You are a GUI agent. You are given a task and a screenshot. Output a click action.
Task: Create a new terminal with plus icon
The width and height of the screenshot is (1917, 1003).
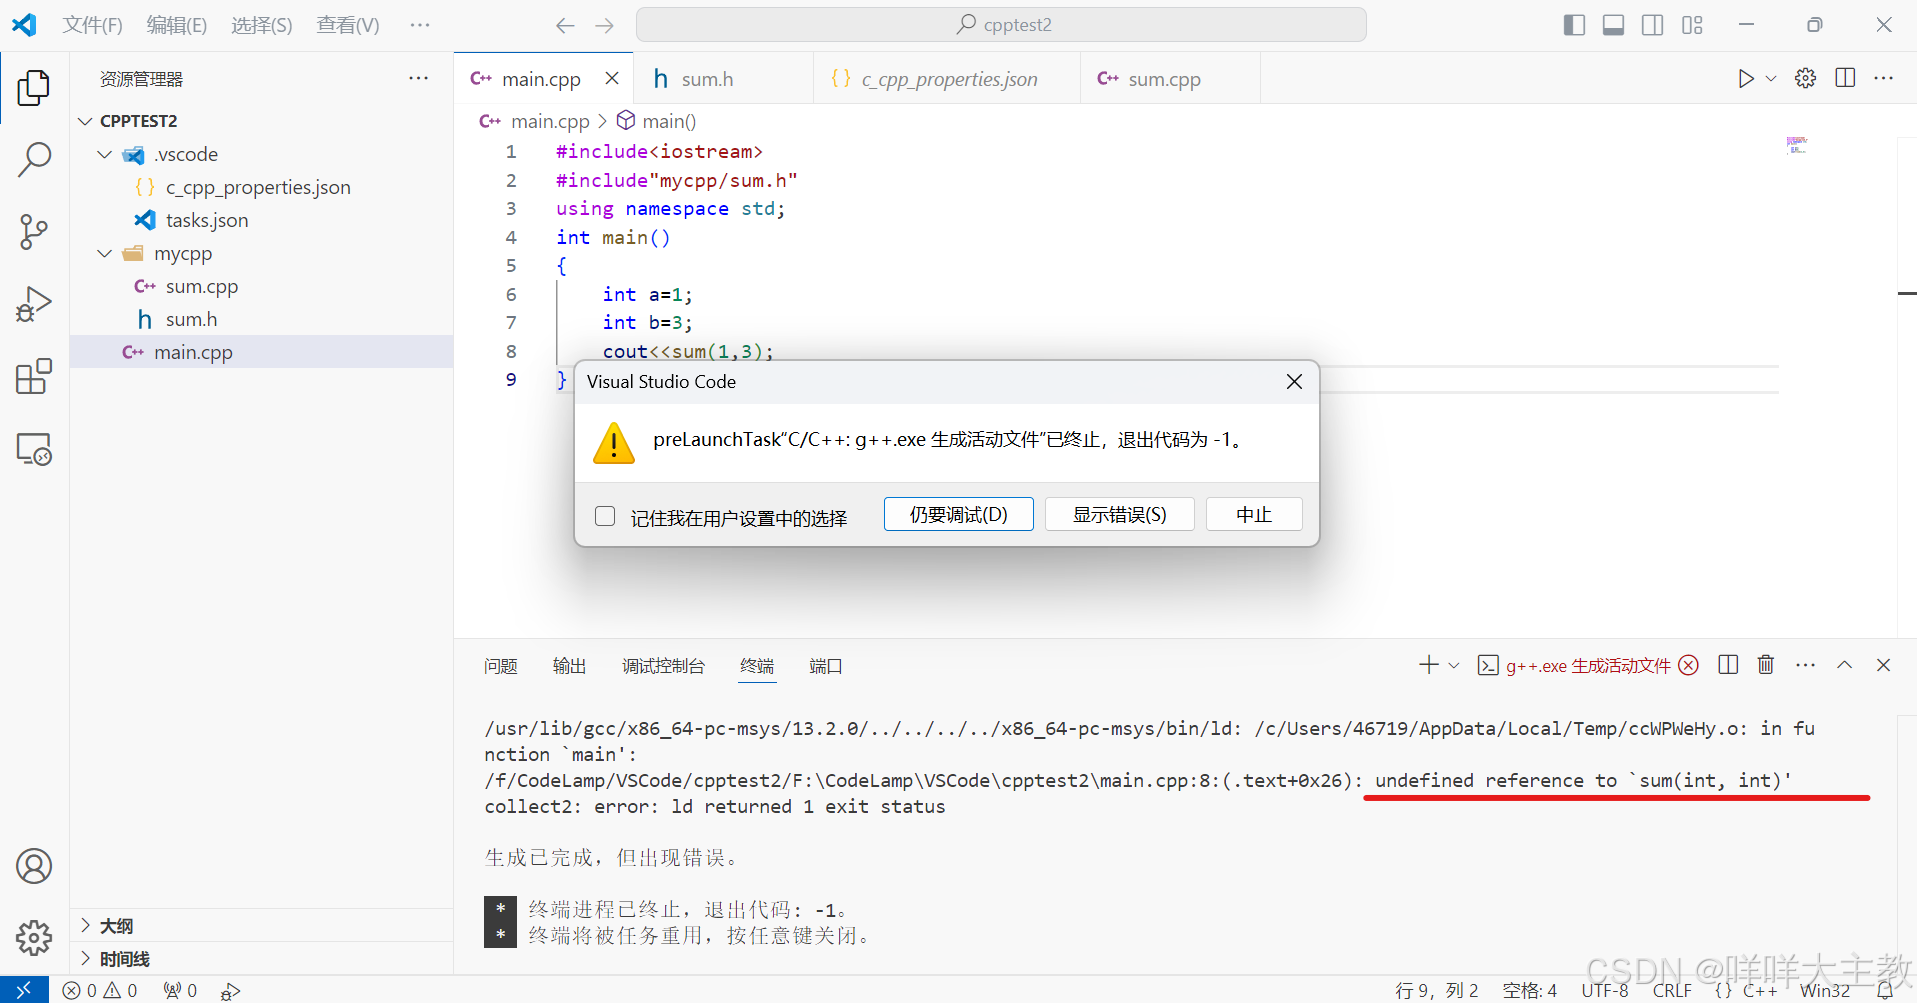click(1428, 665)
